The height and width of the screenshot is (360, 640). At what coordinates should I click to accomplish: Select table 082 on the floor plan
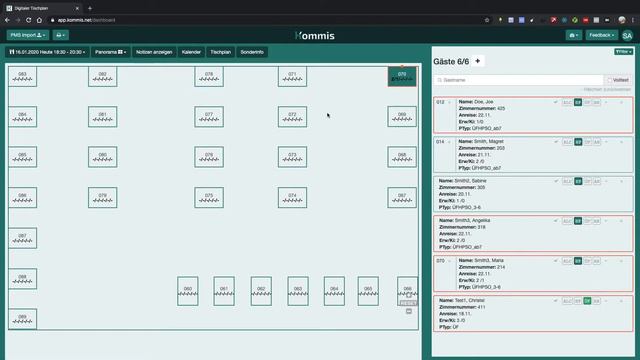click(x=102, y=76)
